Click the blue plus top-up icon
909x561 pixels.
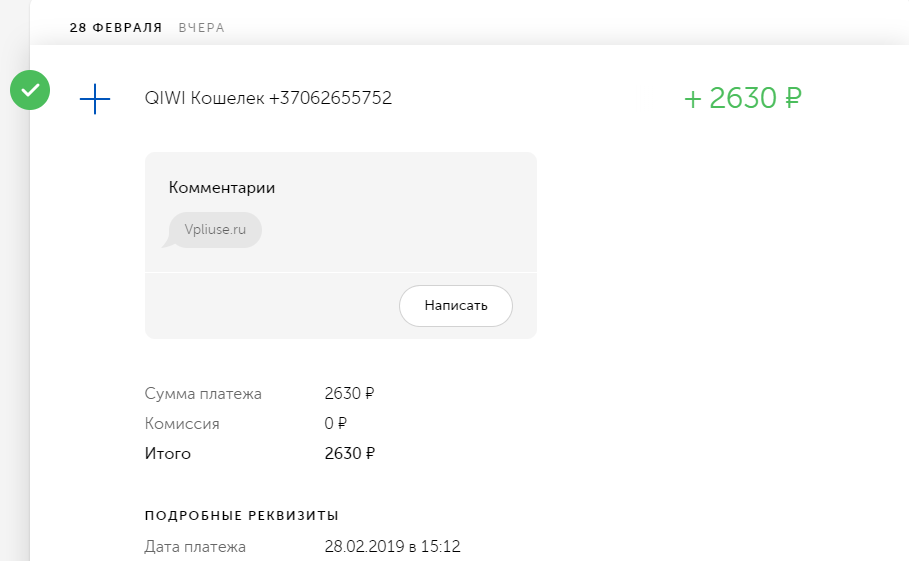[95, 99]
